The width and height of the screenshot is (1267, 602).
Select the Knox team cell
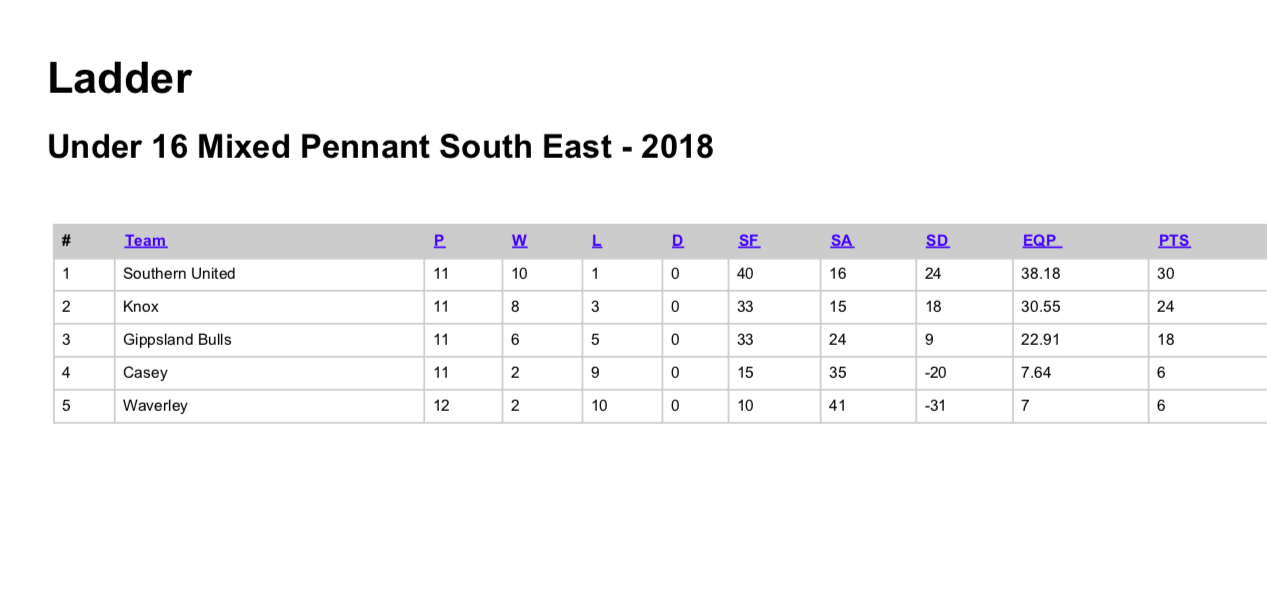click(x=269, y=307)
